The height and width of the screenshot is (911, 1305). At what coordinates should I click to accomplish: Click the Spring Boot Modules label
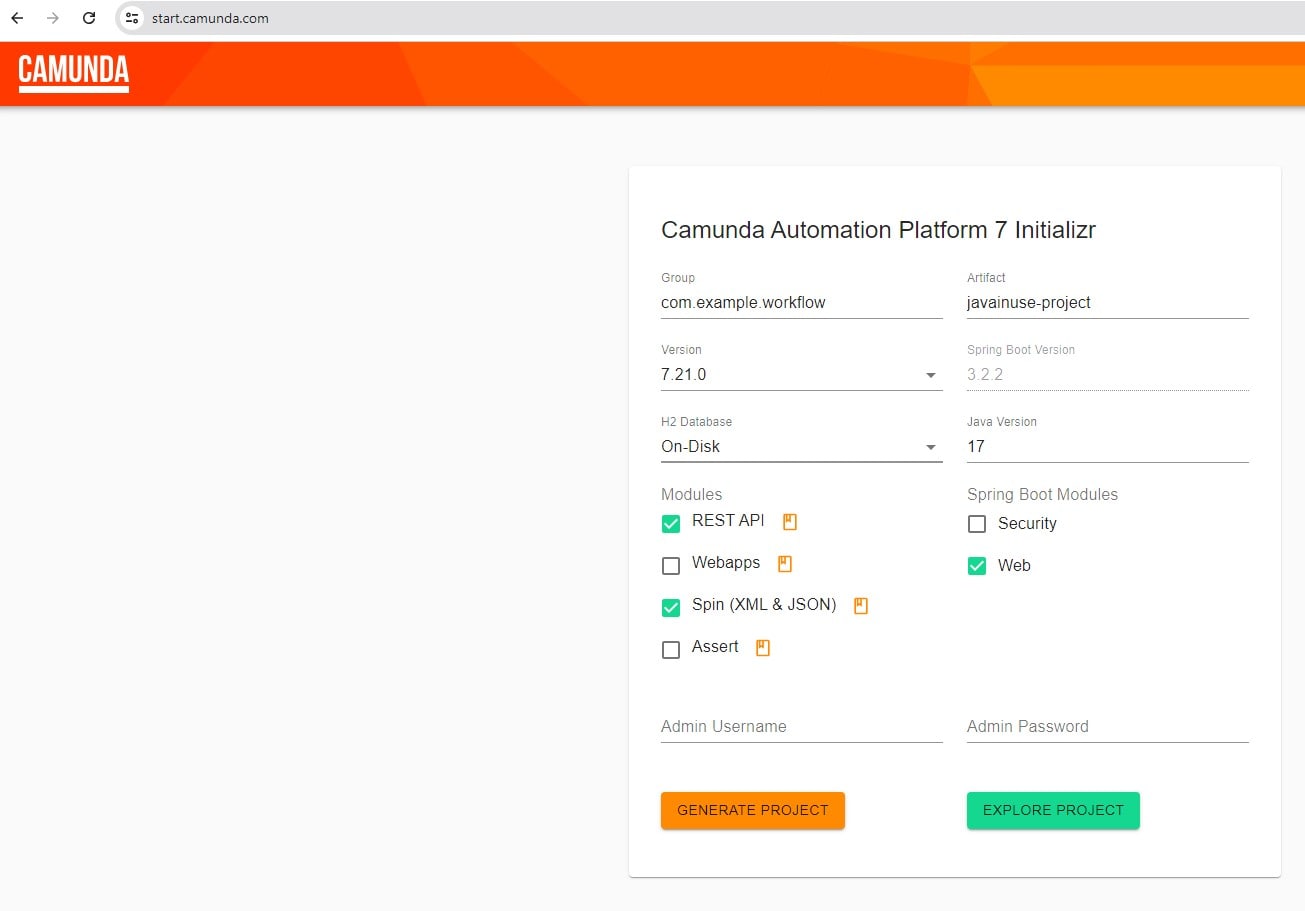1042,494
